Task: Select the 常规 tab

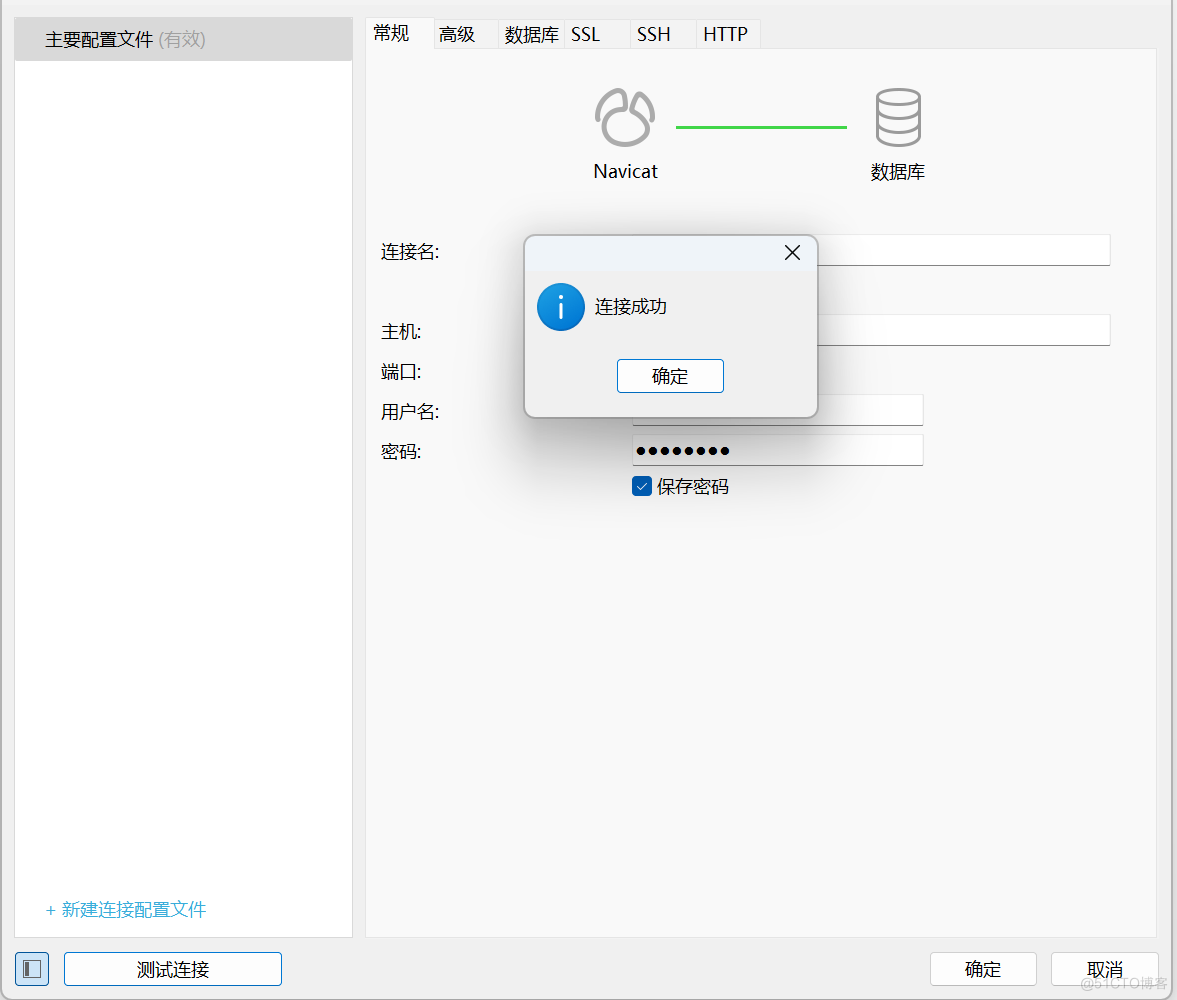Action: pos(391,33)
